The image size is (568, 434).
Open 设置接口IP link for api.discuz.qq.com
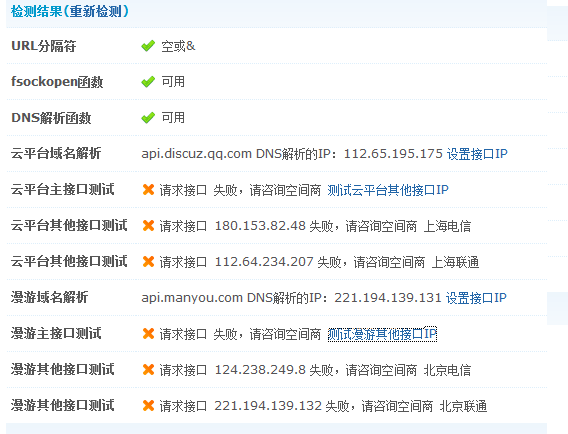(x=477, y=154)
